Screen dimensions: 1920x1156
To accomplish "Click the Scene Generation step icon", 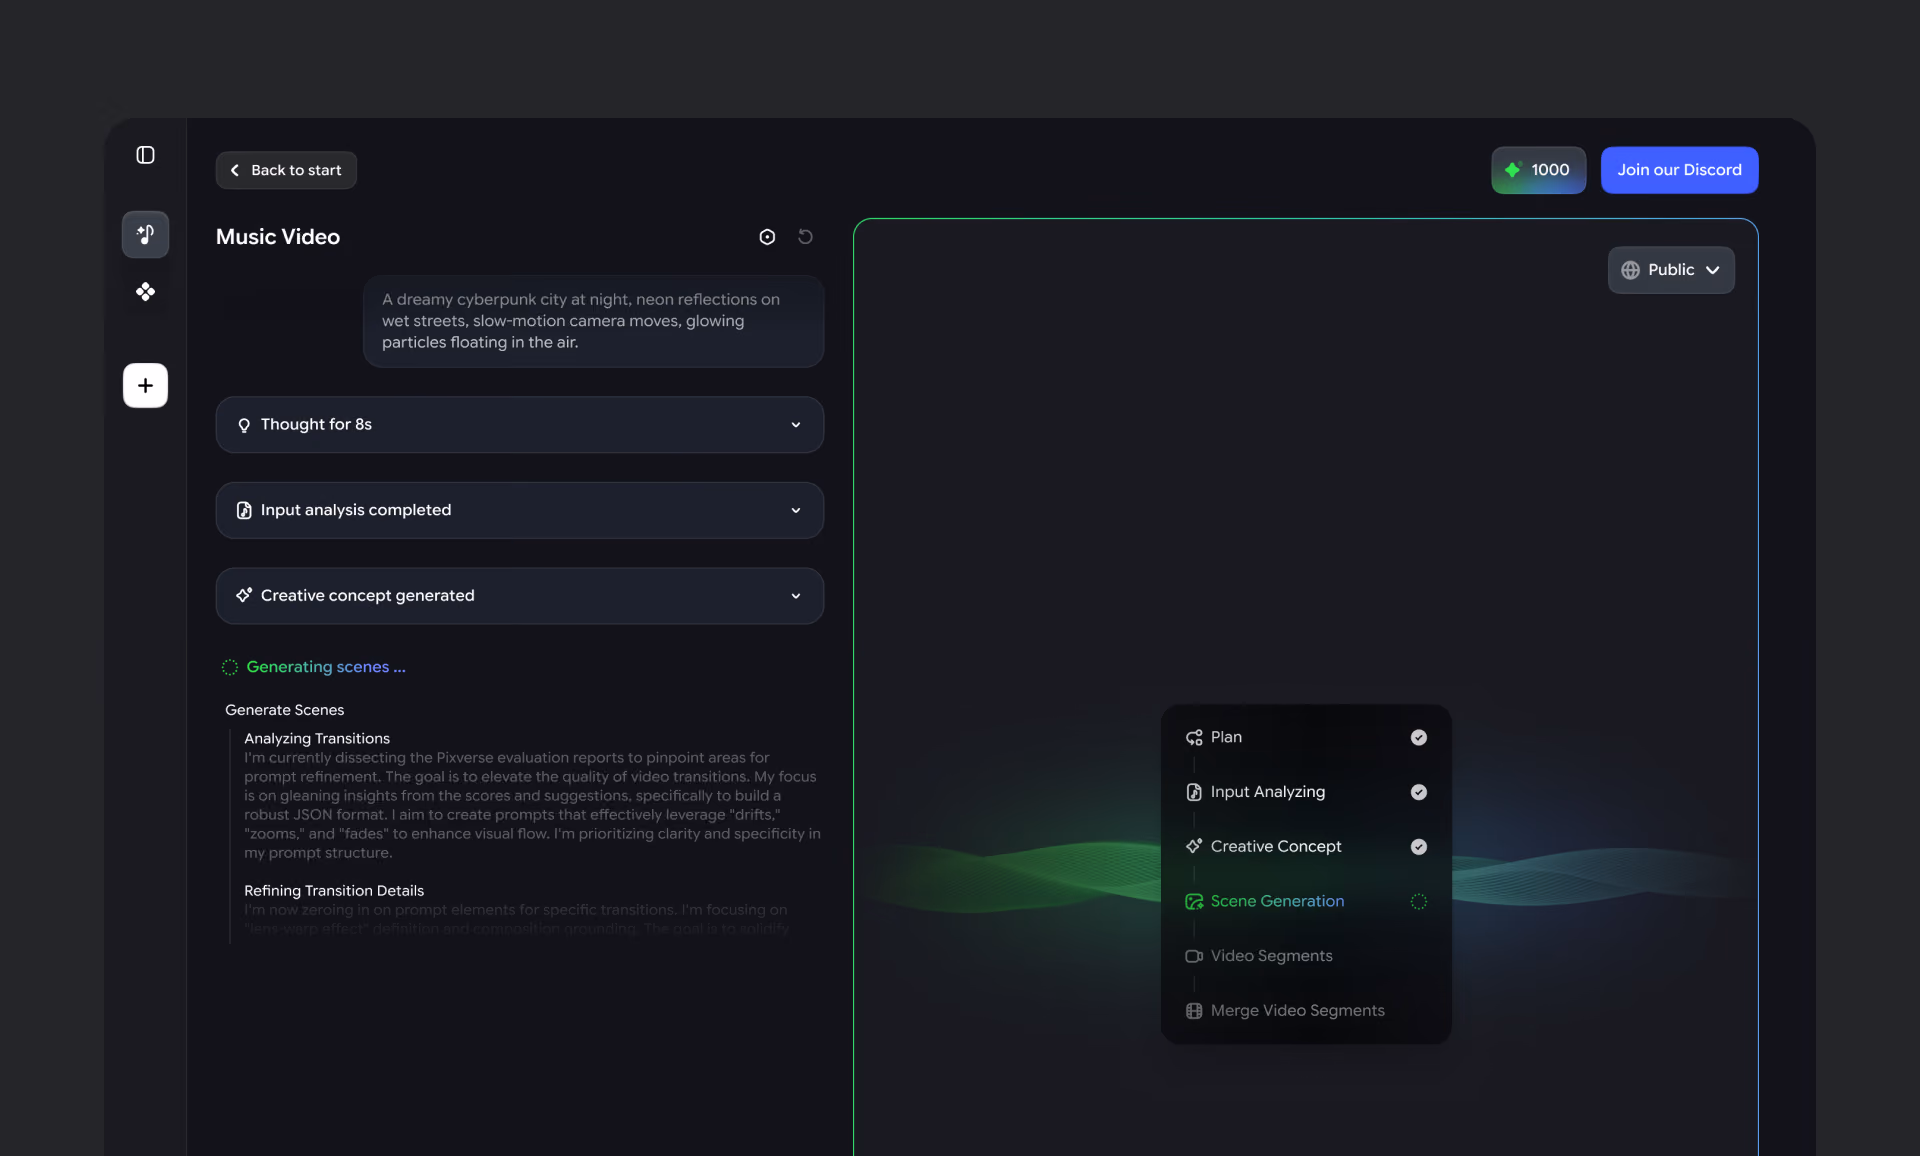I will 1194,901.
